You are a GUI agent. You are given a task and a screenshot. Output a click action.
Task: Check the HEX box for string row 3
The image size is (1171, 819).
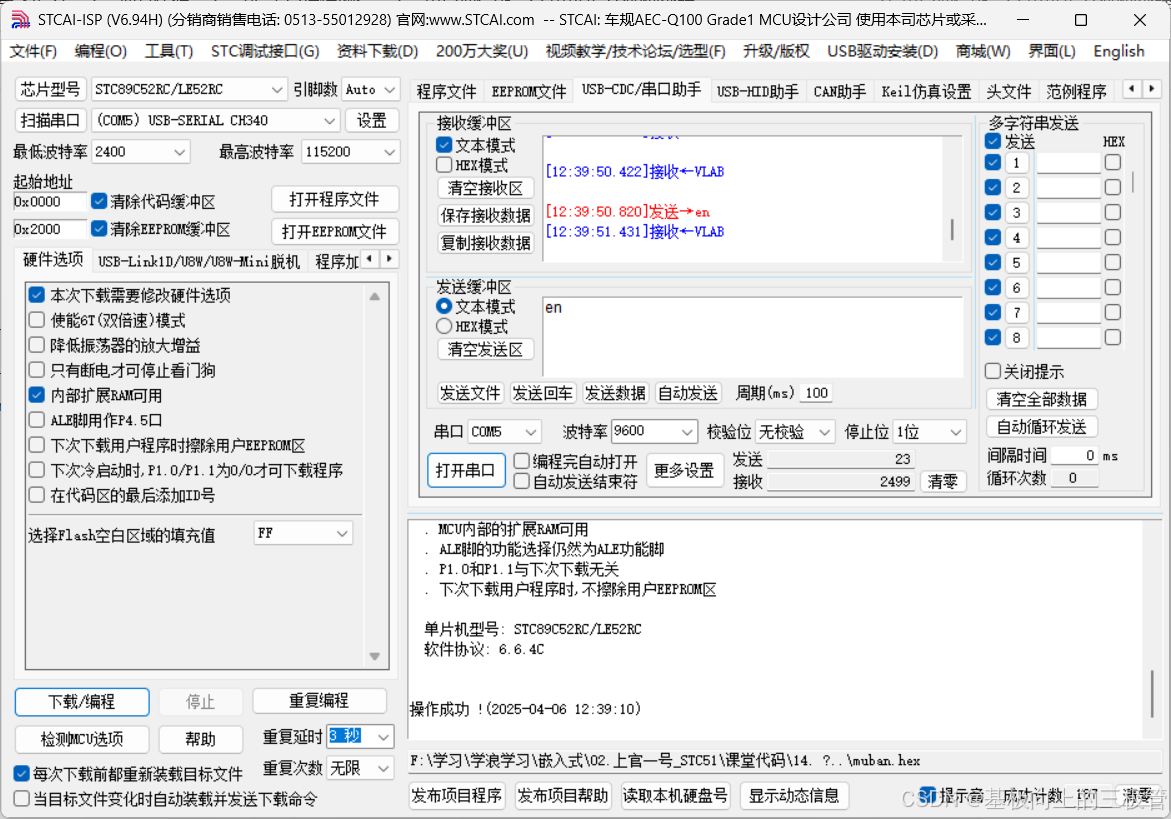click(x=1113, y=212)
